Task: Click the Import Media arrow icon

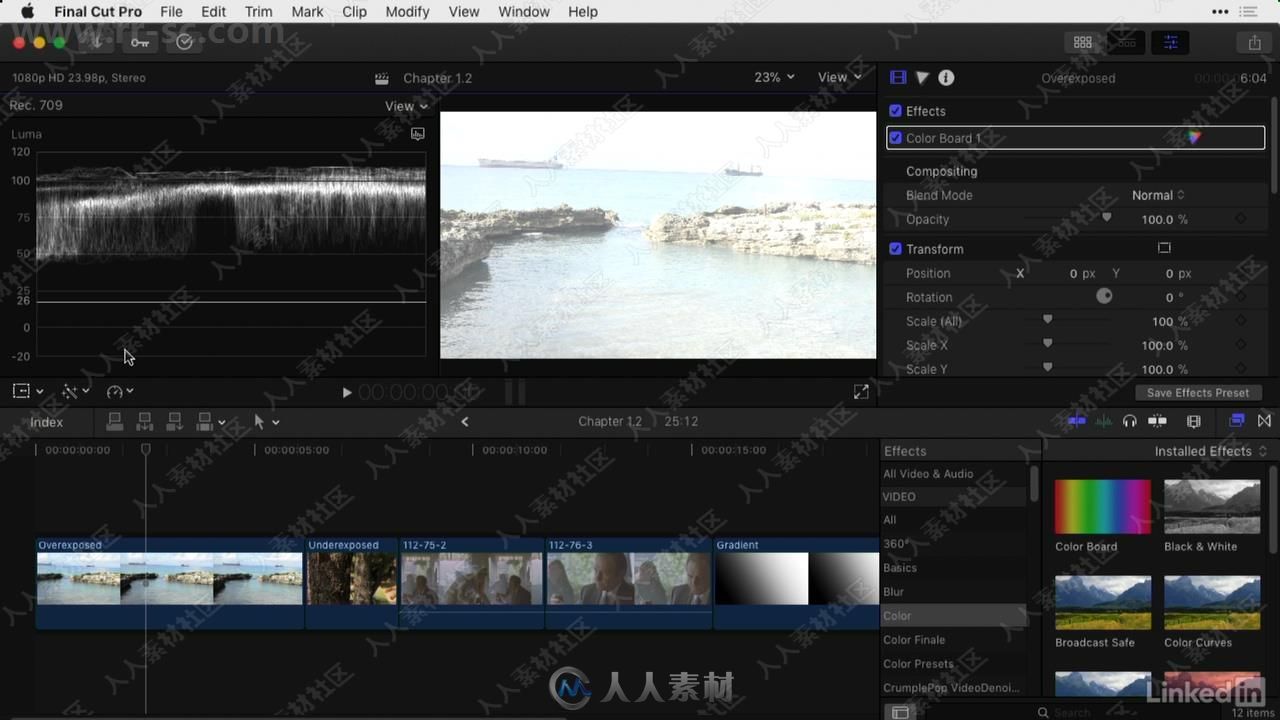Action: [97, 42]
